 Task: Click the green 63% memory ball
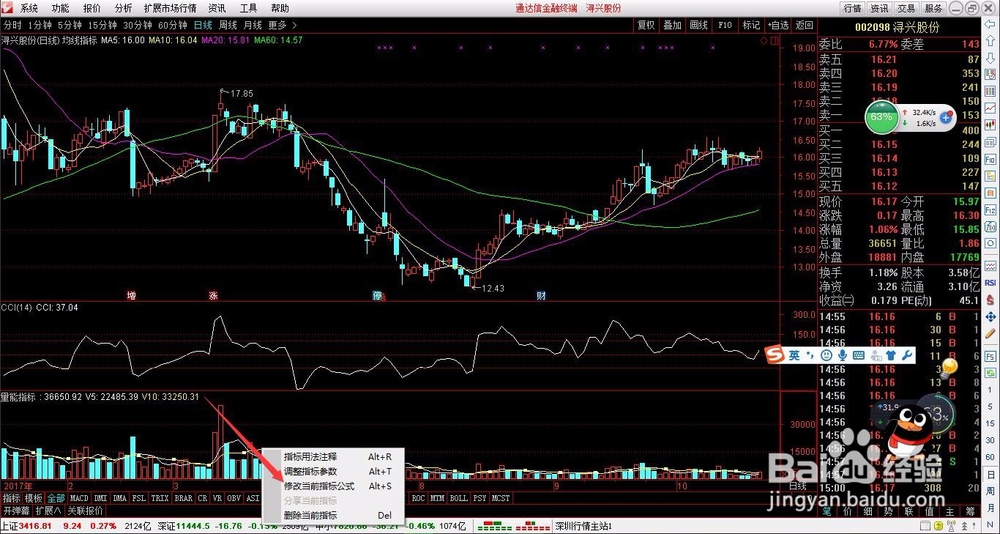point(881,117)
